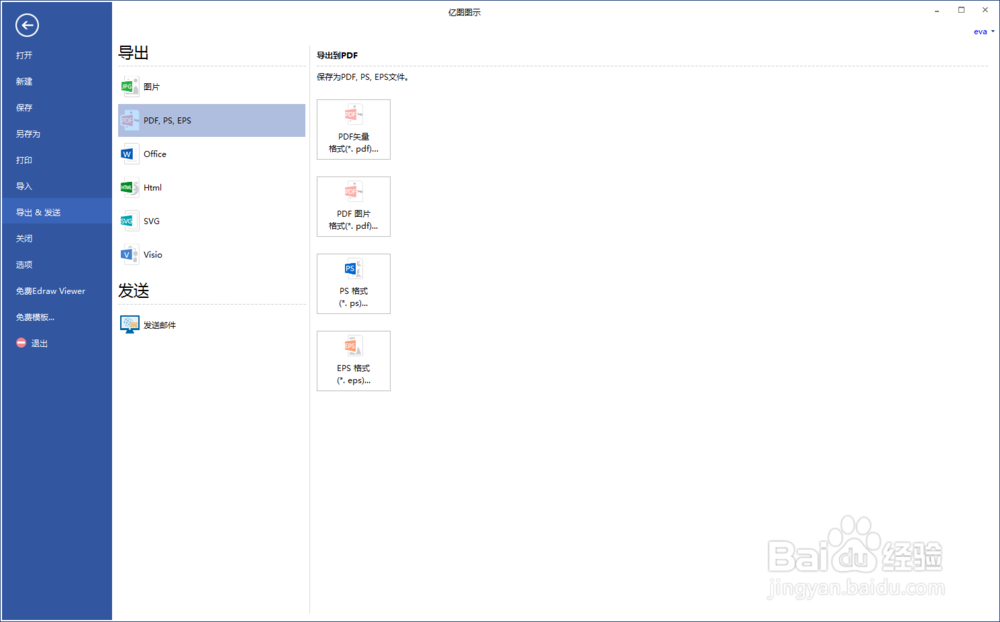Export using PS 格式(*.ps)... label
Viewport: 1000px width, 622px height.
[353, 297]
